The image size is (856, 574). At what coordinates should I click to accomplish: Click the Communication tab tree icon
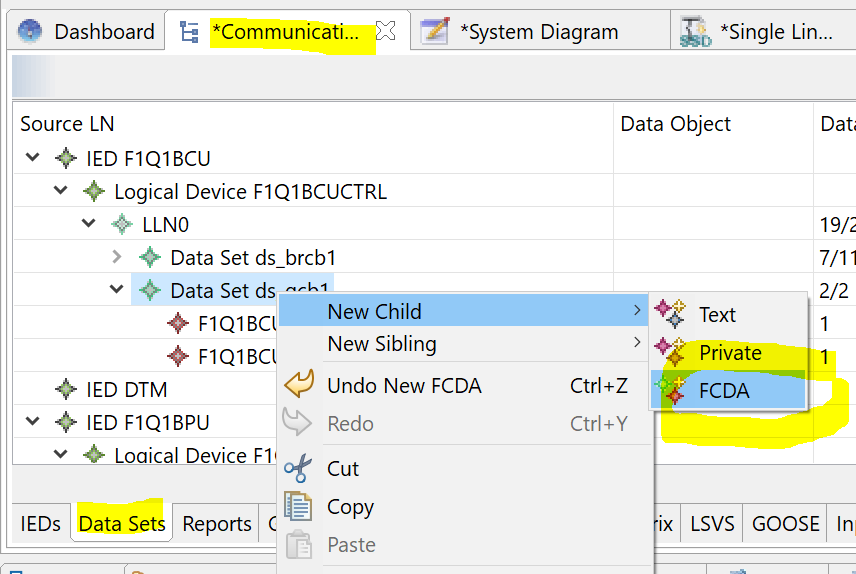pos(188,32)
